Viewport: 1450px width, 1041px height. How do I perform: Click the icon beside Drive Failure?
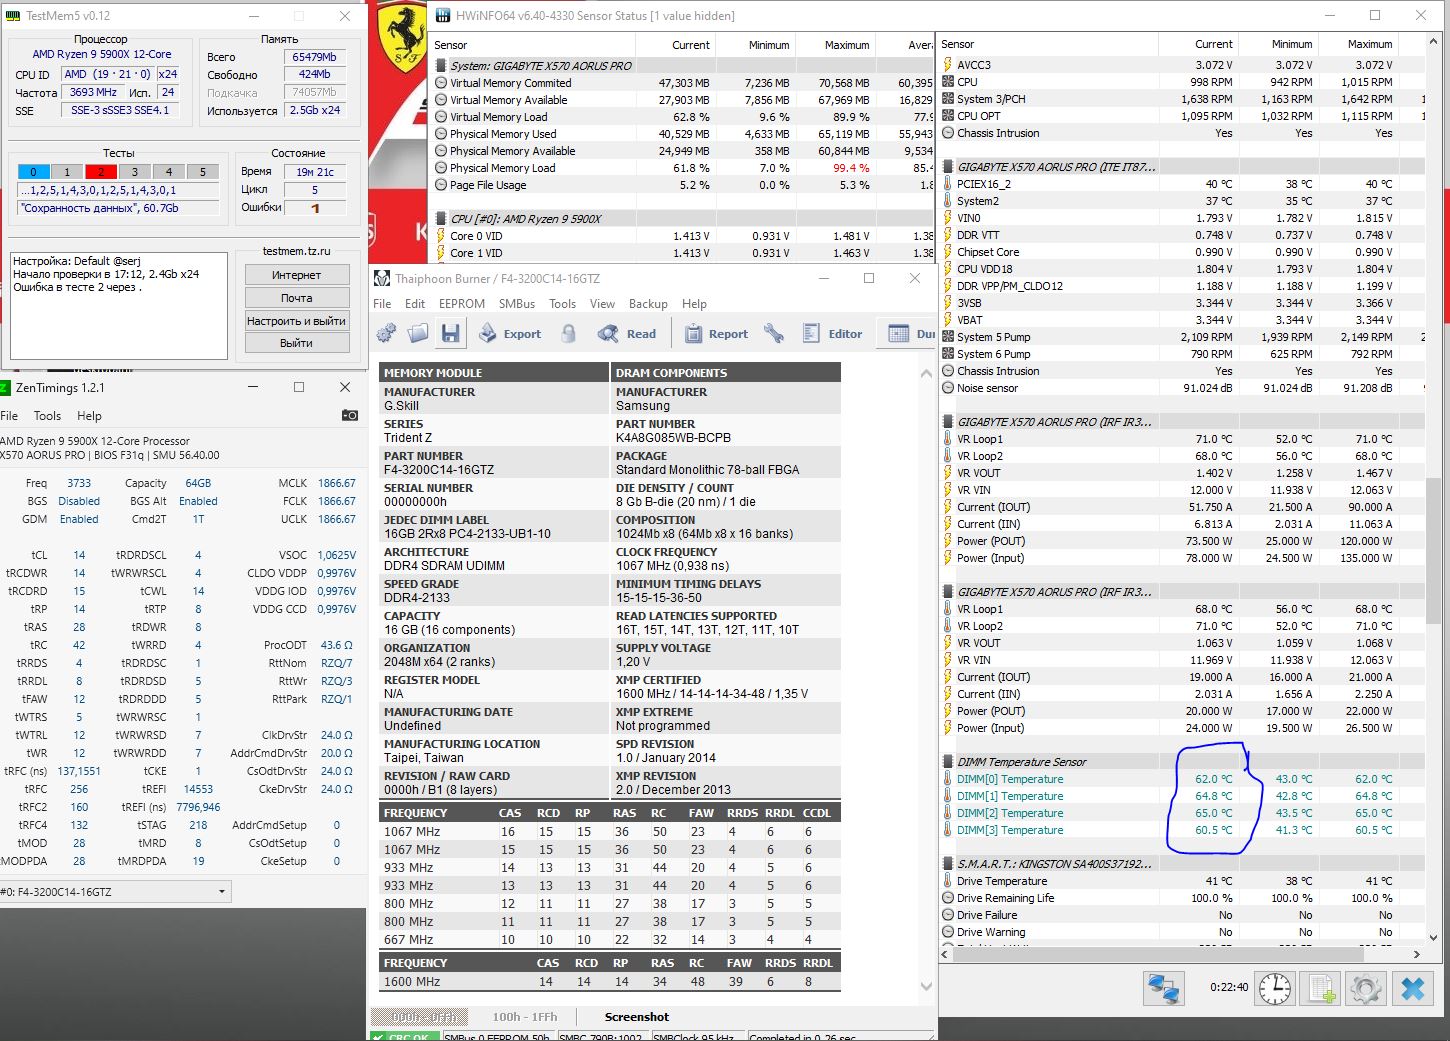click(x=948, y=915)
